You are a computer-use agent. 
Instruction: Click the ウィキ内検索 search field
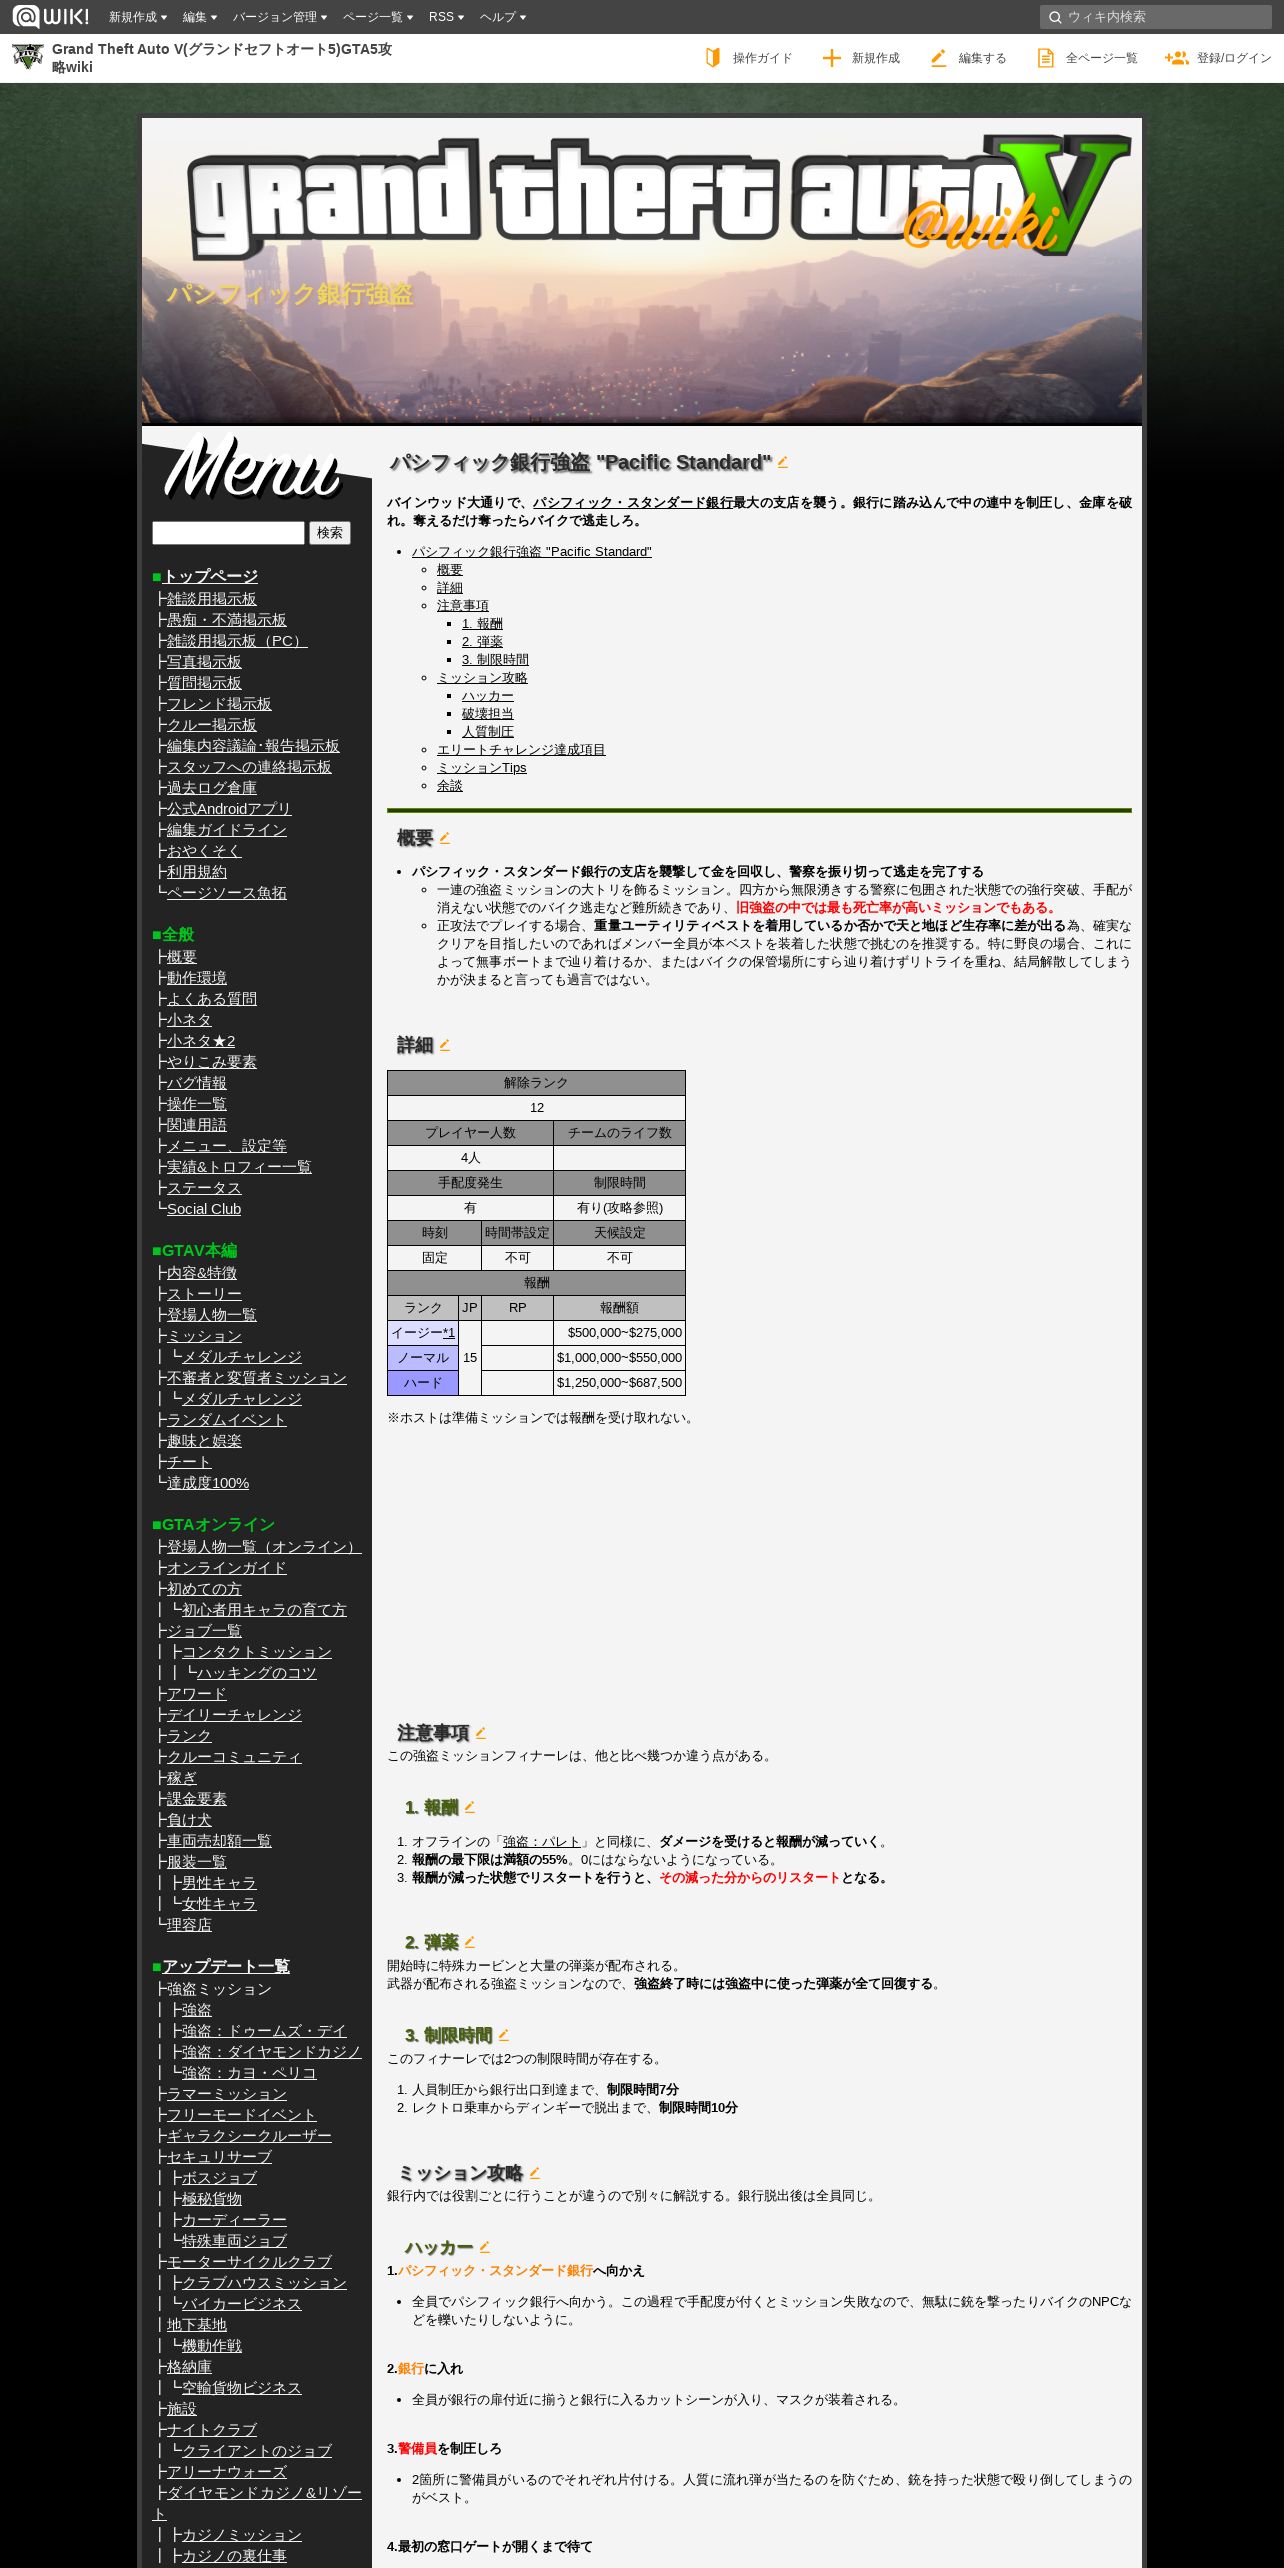click(1156, 17)
